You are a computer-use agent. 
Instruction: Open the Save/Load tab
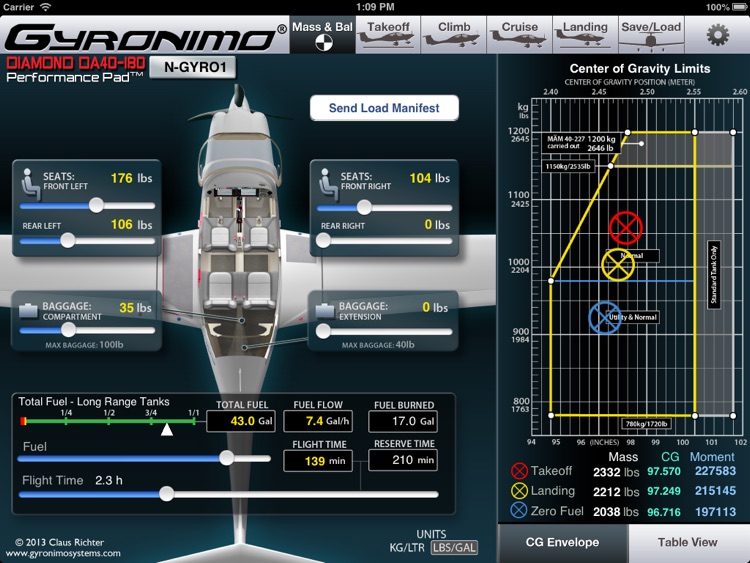651,34
